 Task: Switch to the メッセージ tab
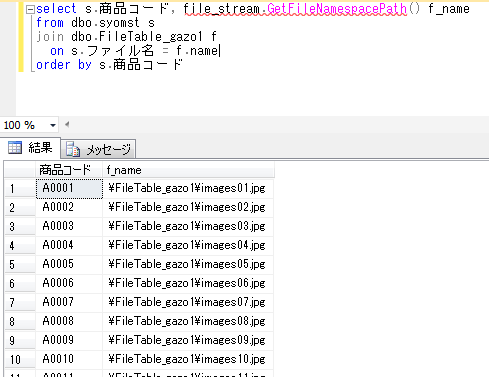(98, 149)
